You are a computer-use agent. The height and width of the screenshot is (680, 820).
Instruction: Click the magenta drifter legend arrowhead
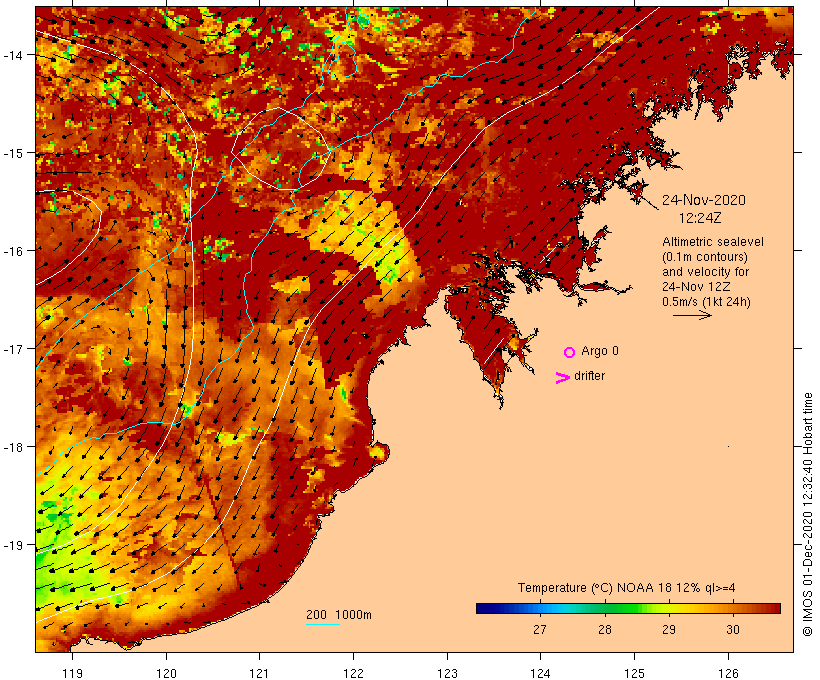[563, 378]
